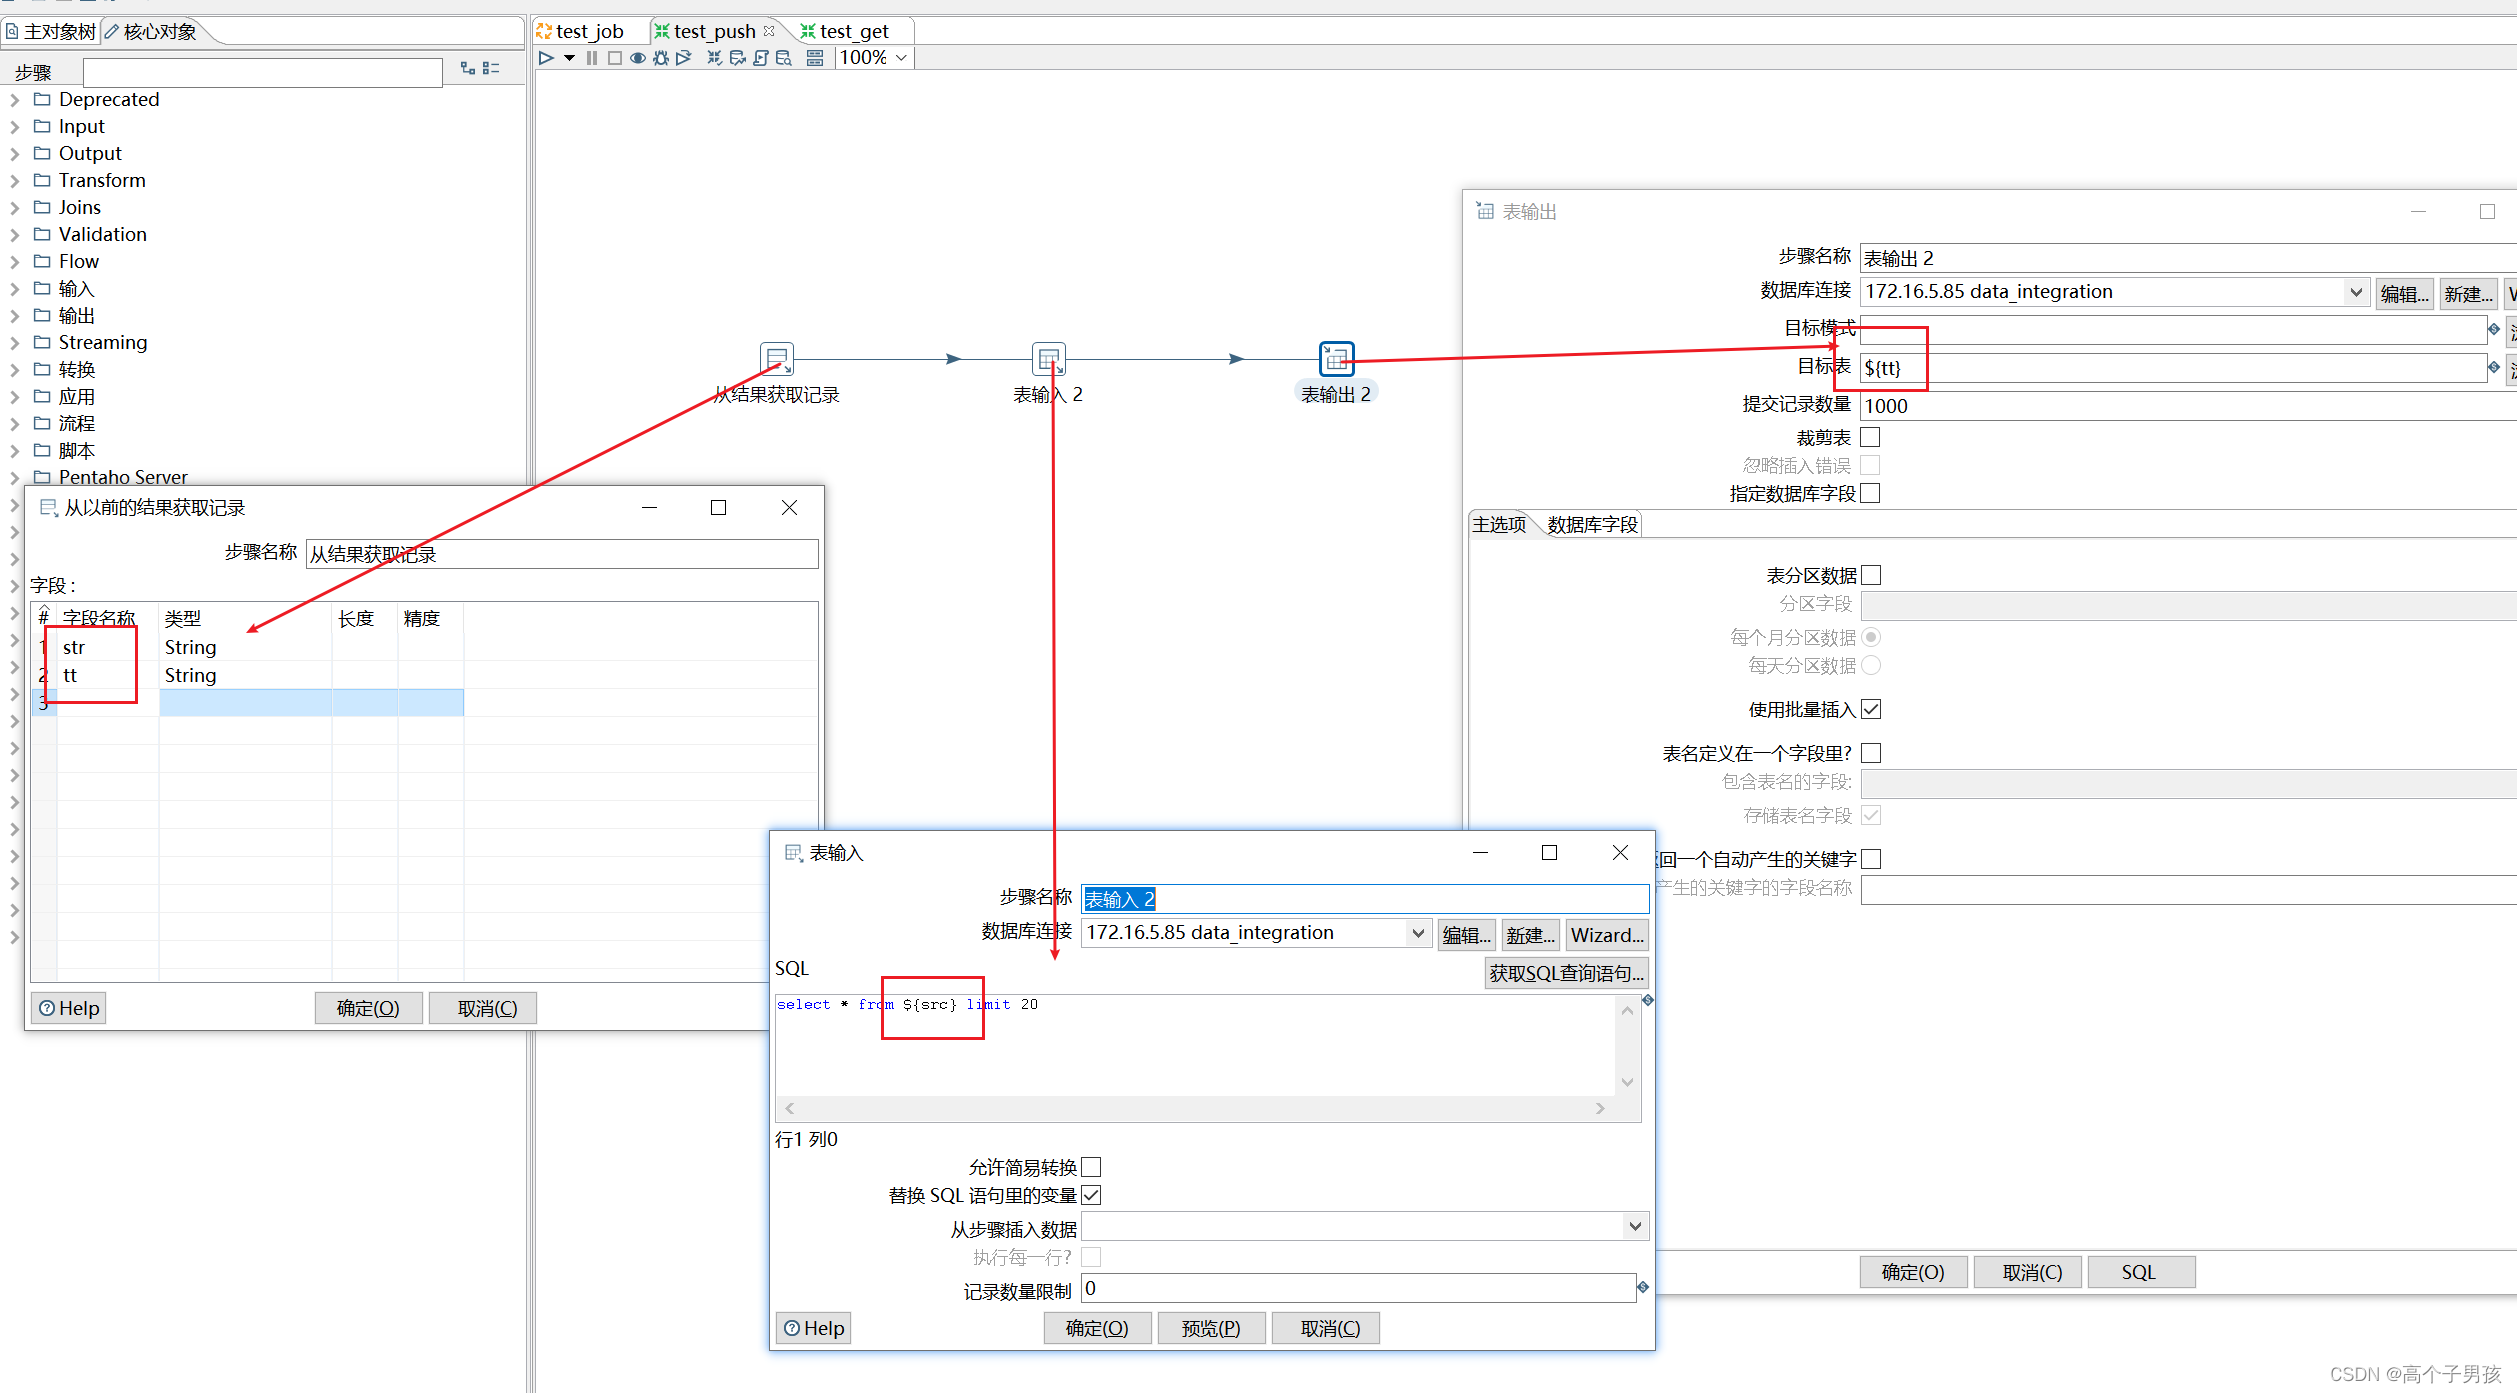Open 从步骤插入数据 dropdown
Viewport: 2517px width, 1393px height.
click(x=1634, y=1226)
